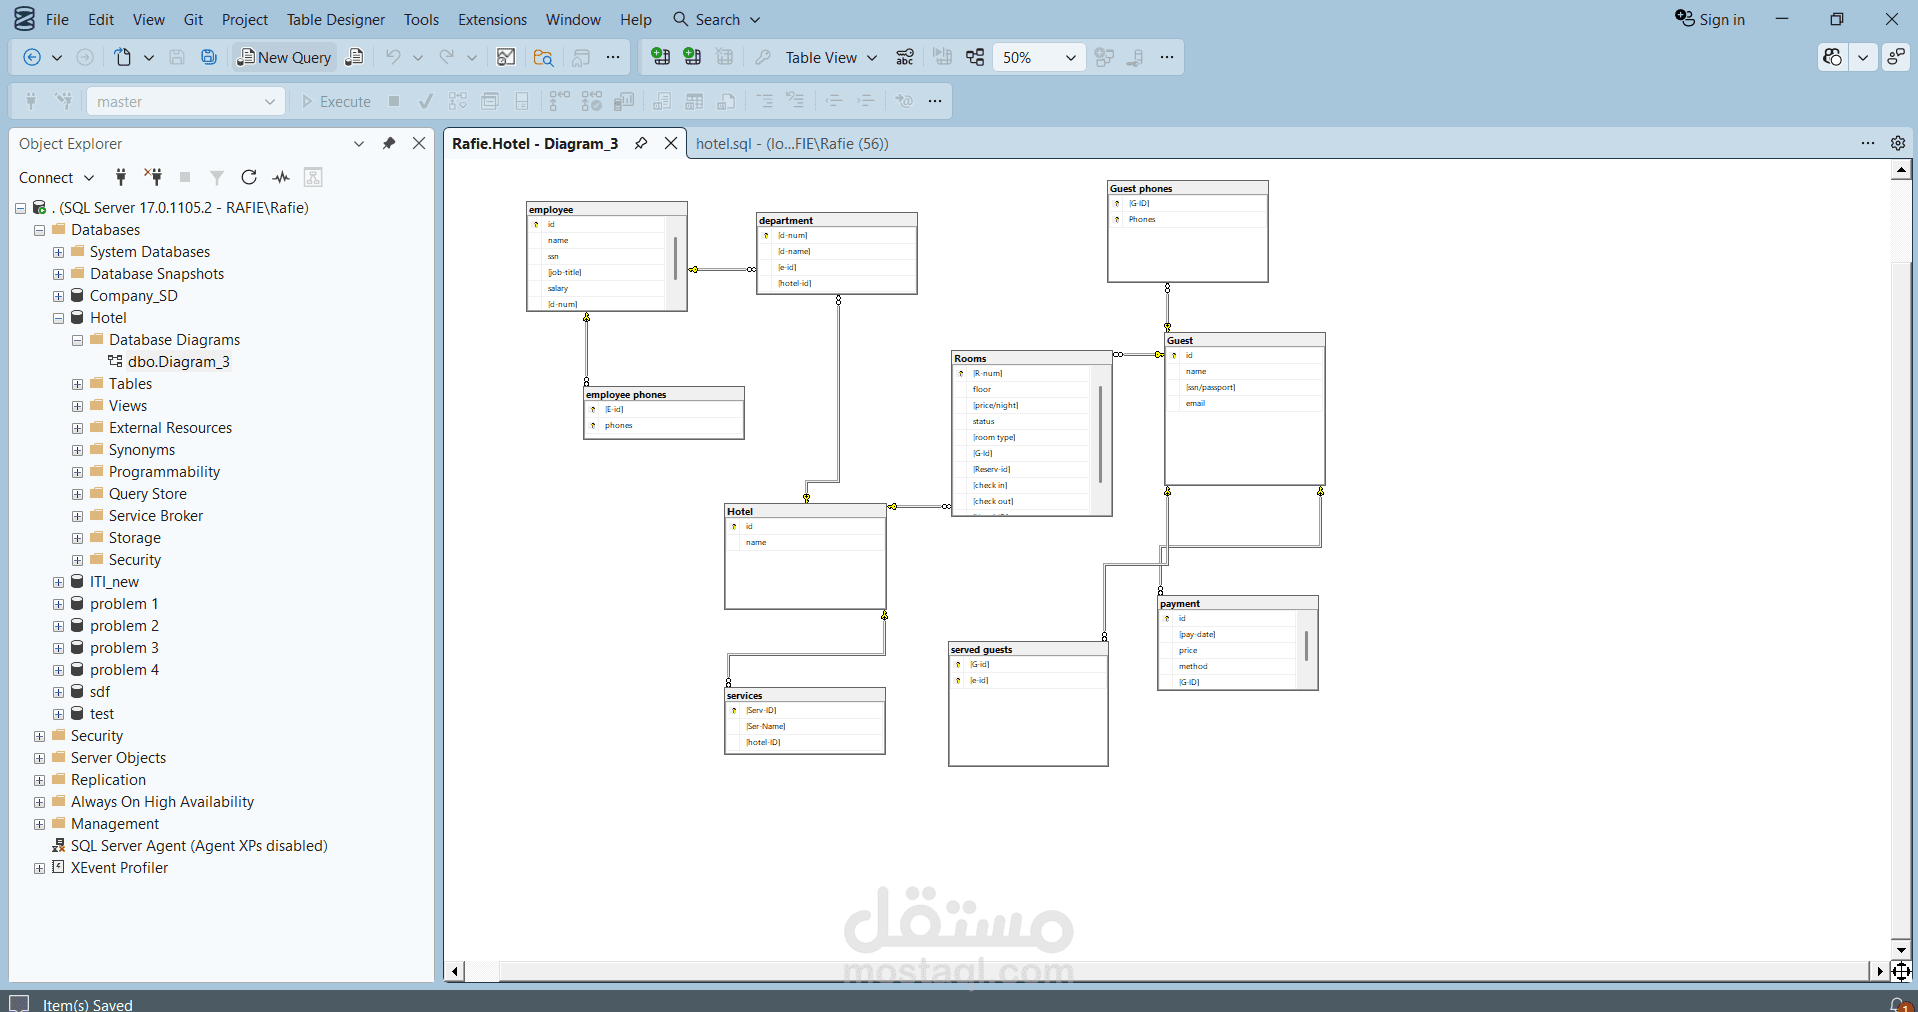Open diagram toolbar overflow ellipsis
The width and height of the screenshot is (1918, 1012).
point(1167,57)
